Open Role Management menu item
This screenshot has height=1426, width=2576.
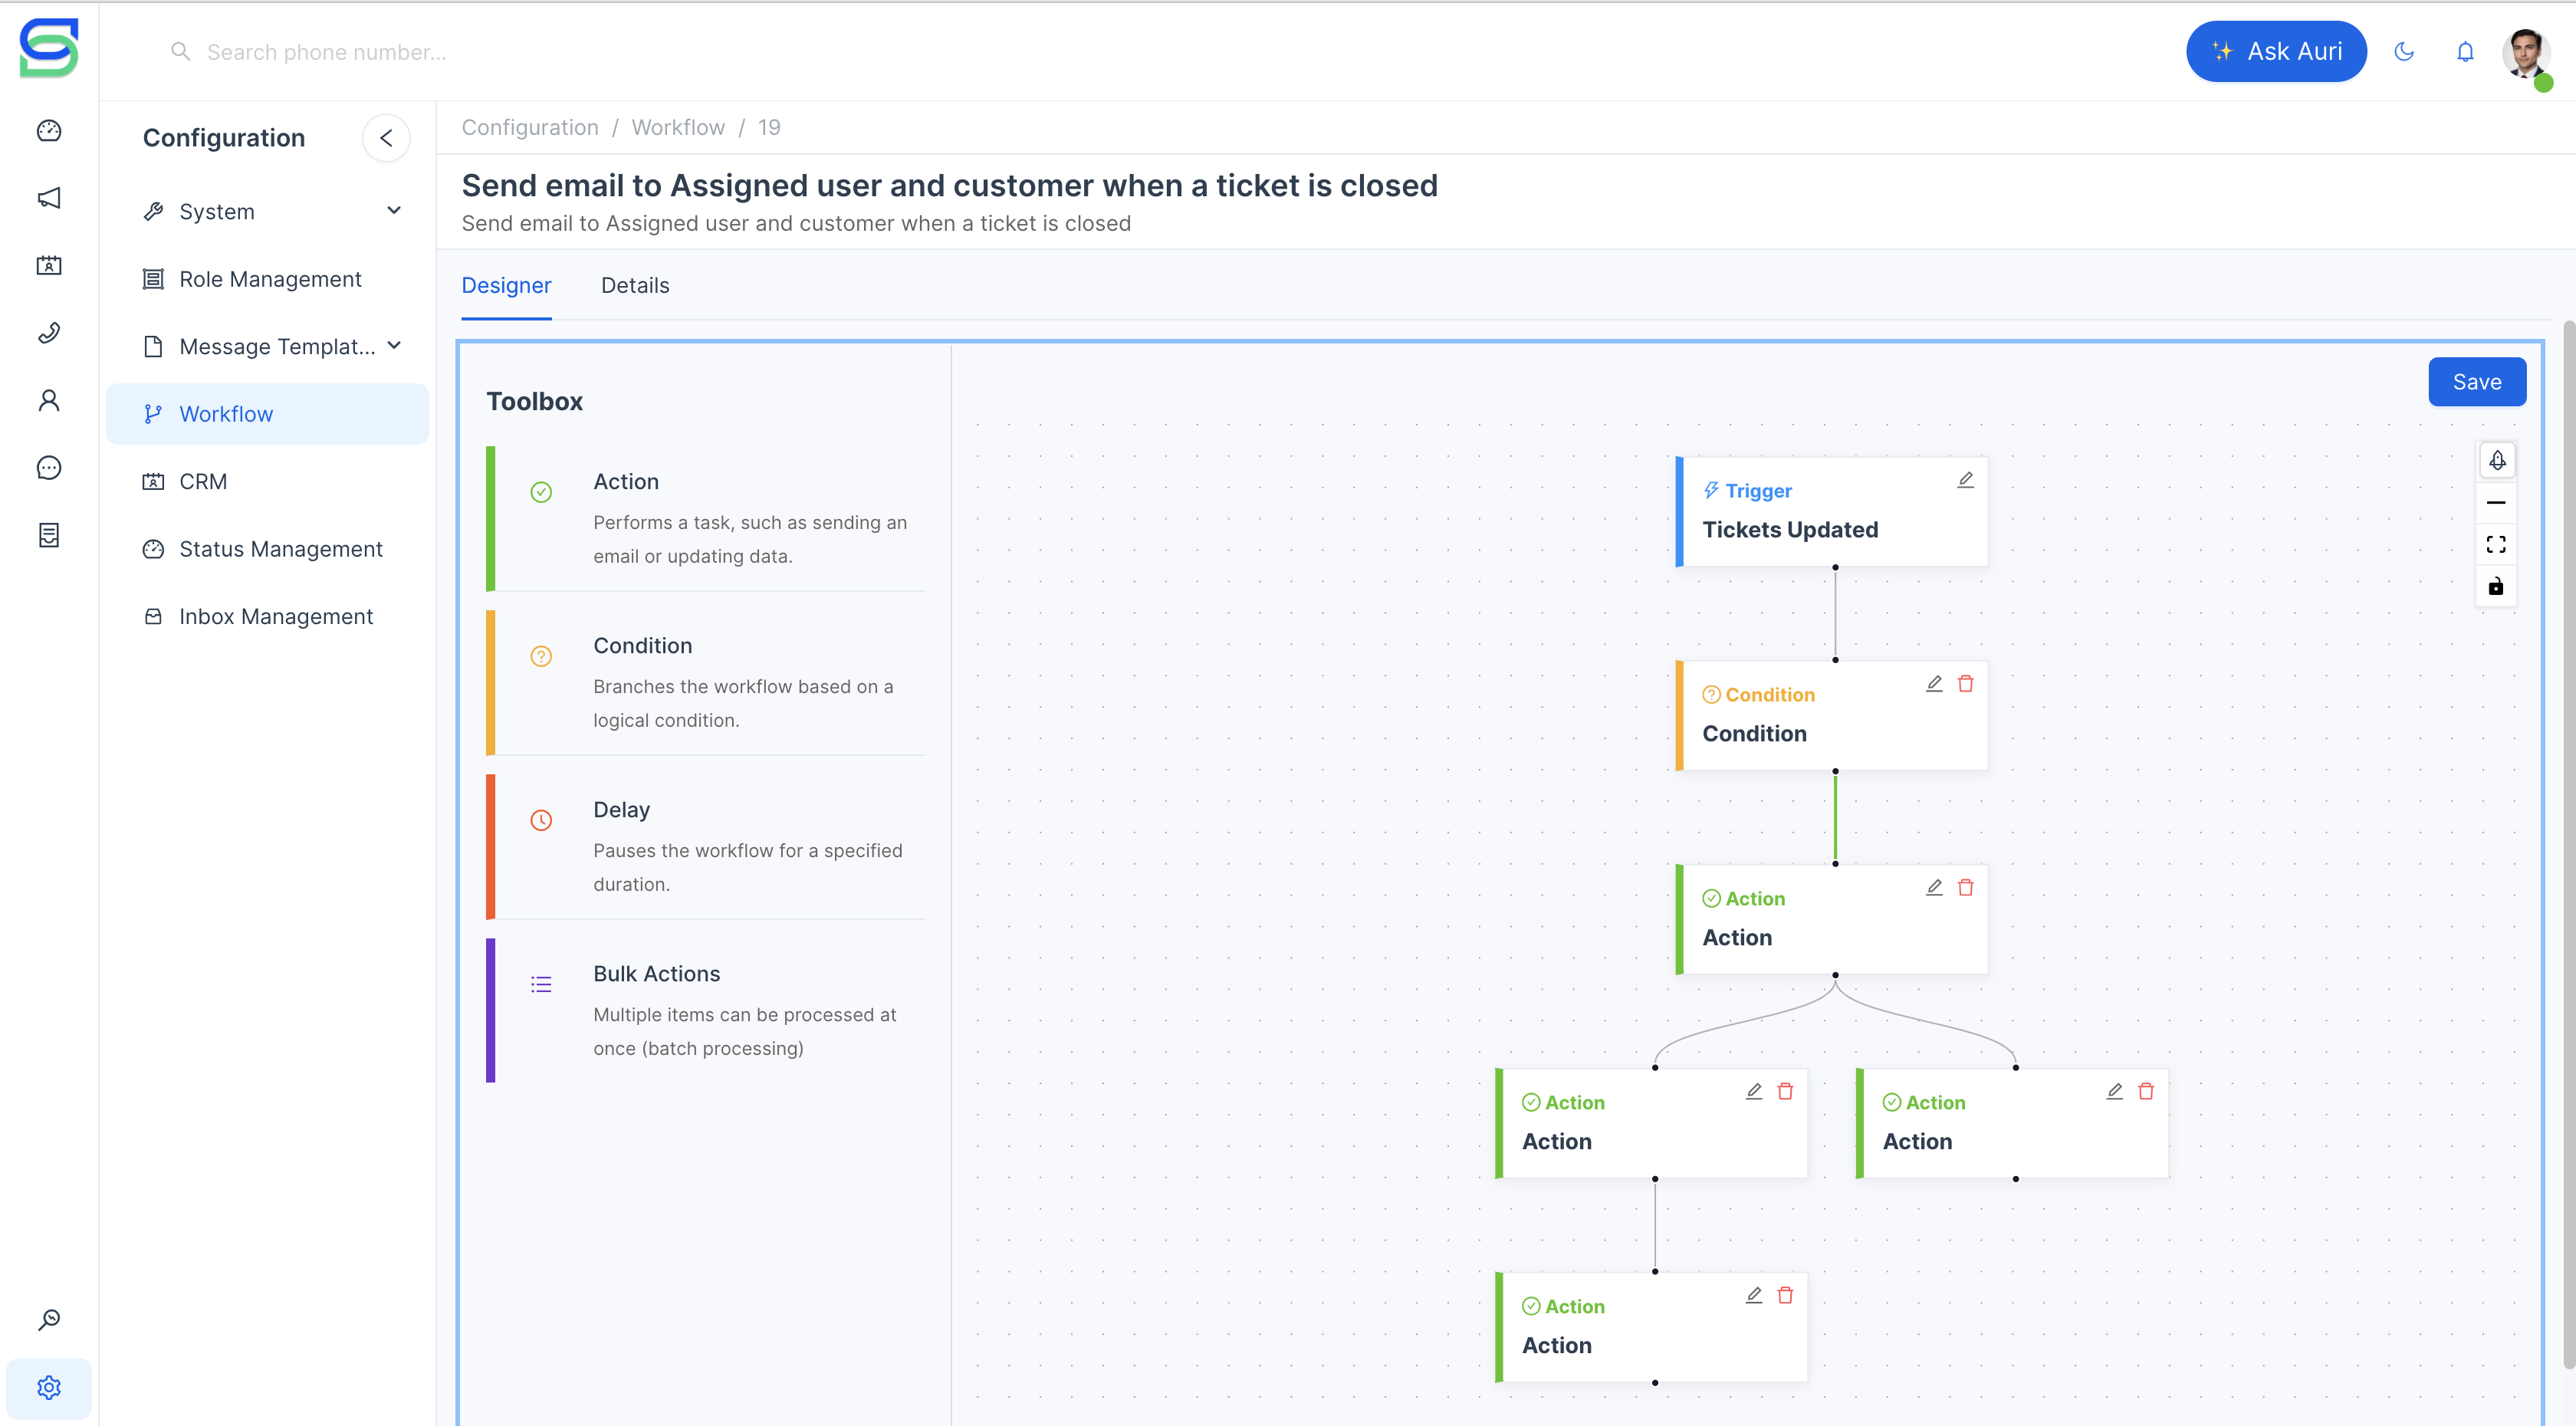pos(270,279)
